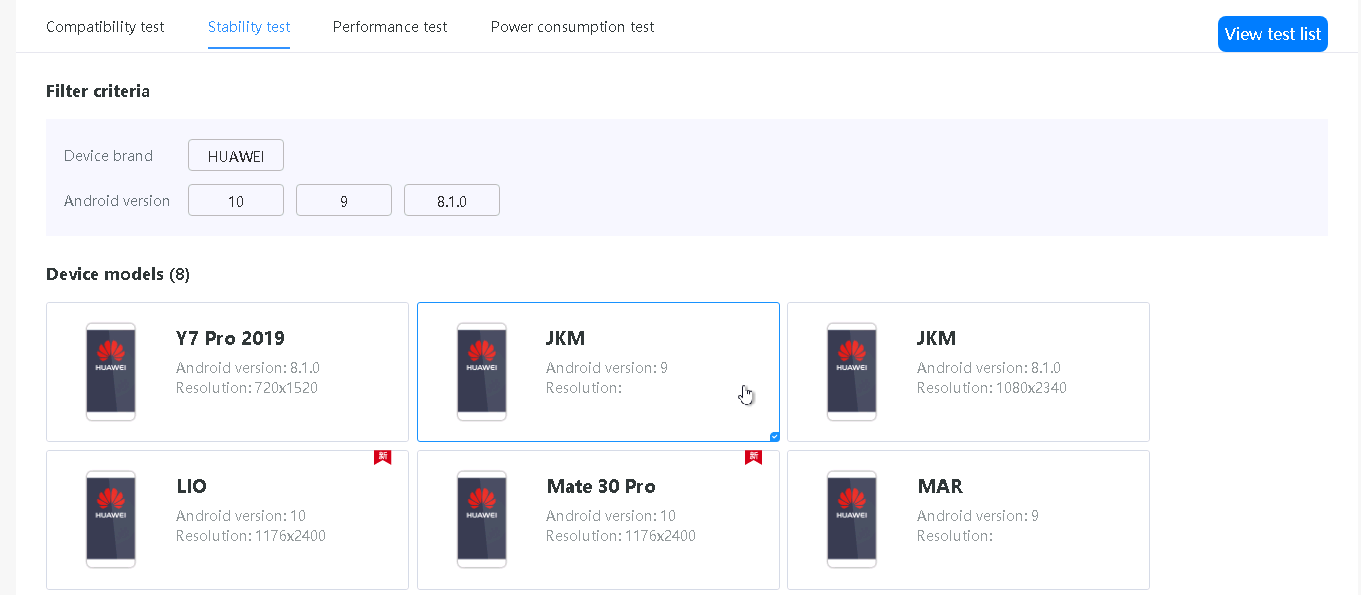Image resolution: width=1361 pixels, height=595 pixels.
Task: Click the MAR device title
Action: (940, 487)
